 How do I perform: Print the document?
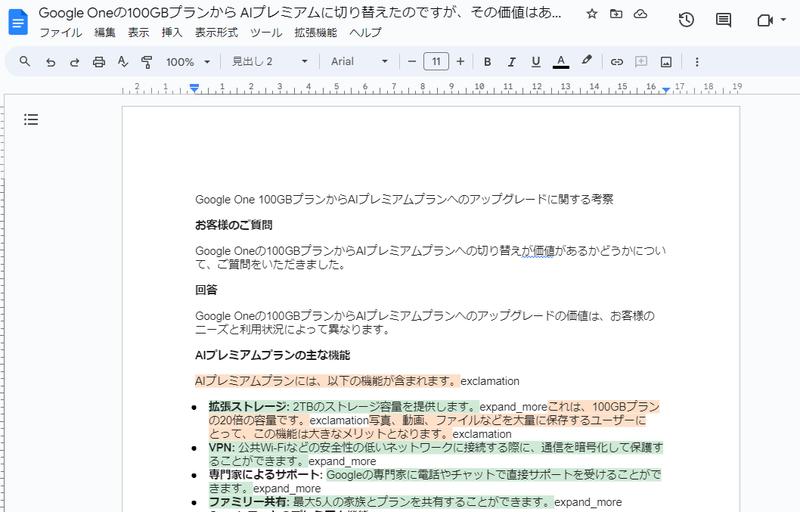[x=98, y=62]
